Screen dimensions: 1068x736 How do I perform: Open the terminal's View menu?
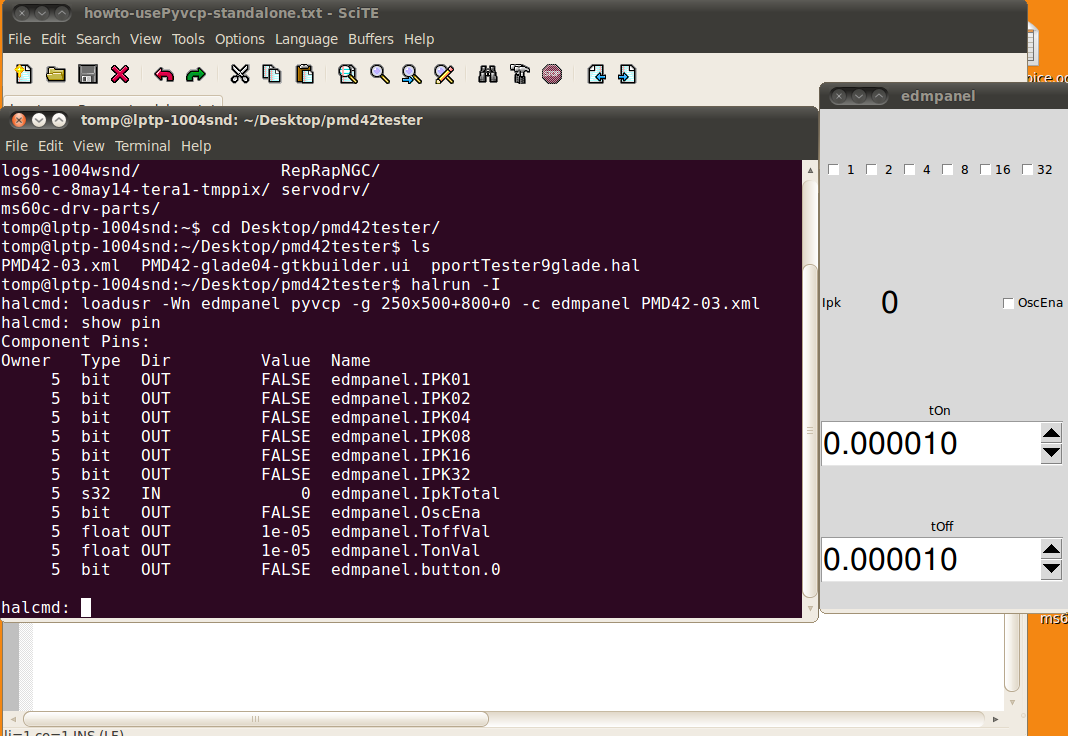click(x=89, y=146)
